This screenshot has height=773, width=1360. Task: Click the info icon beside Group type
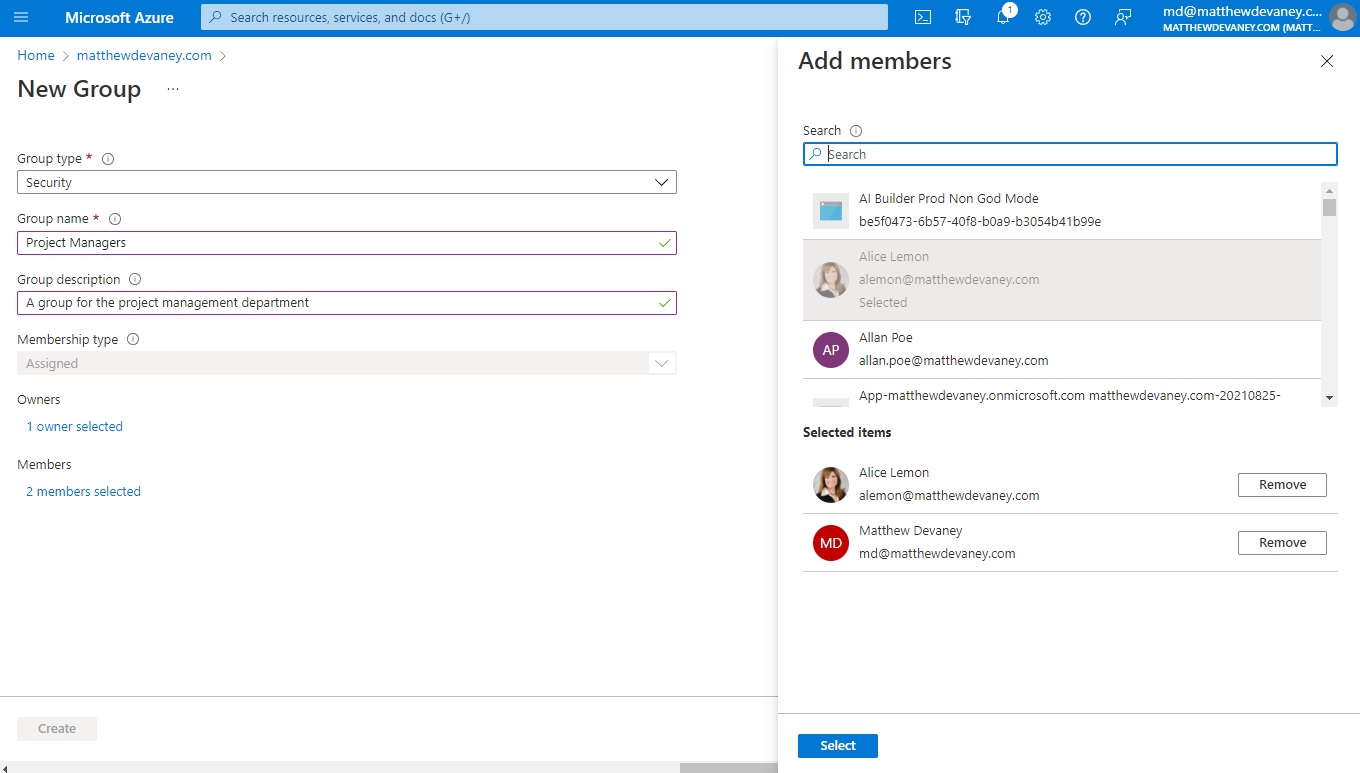[108, 159]
